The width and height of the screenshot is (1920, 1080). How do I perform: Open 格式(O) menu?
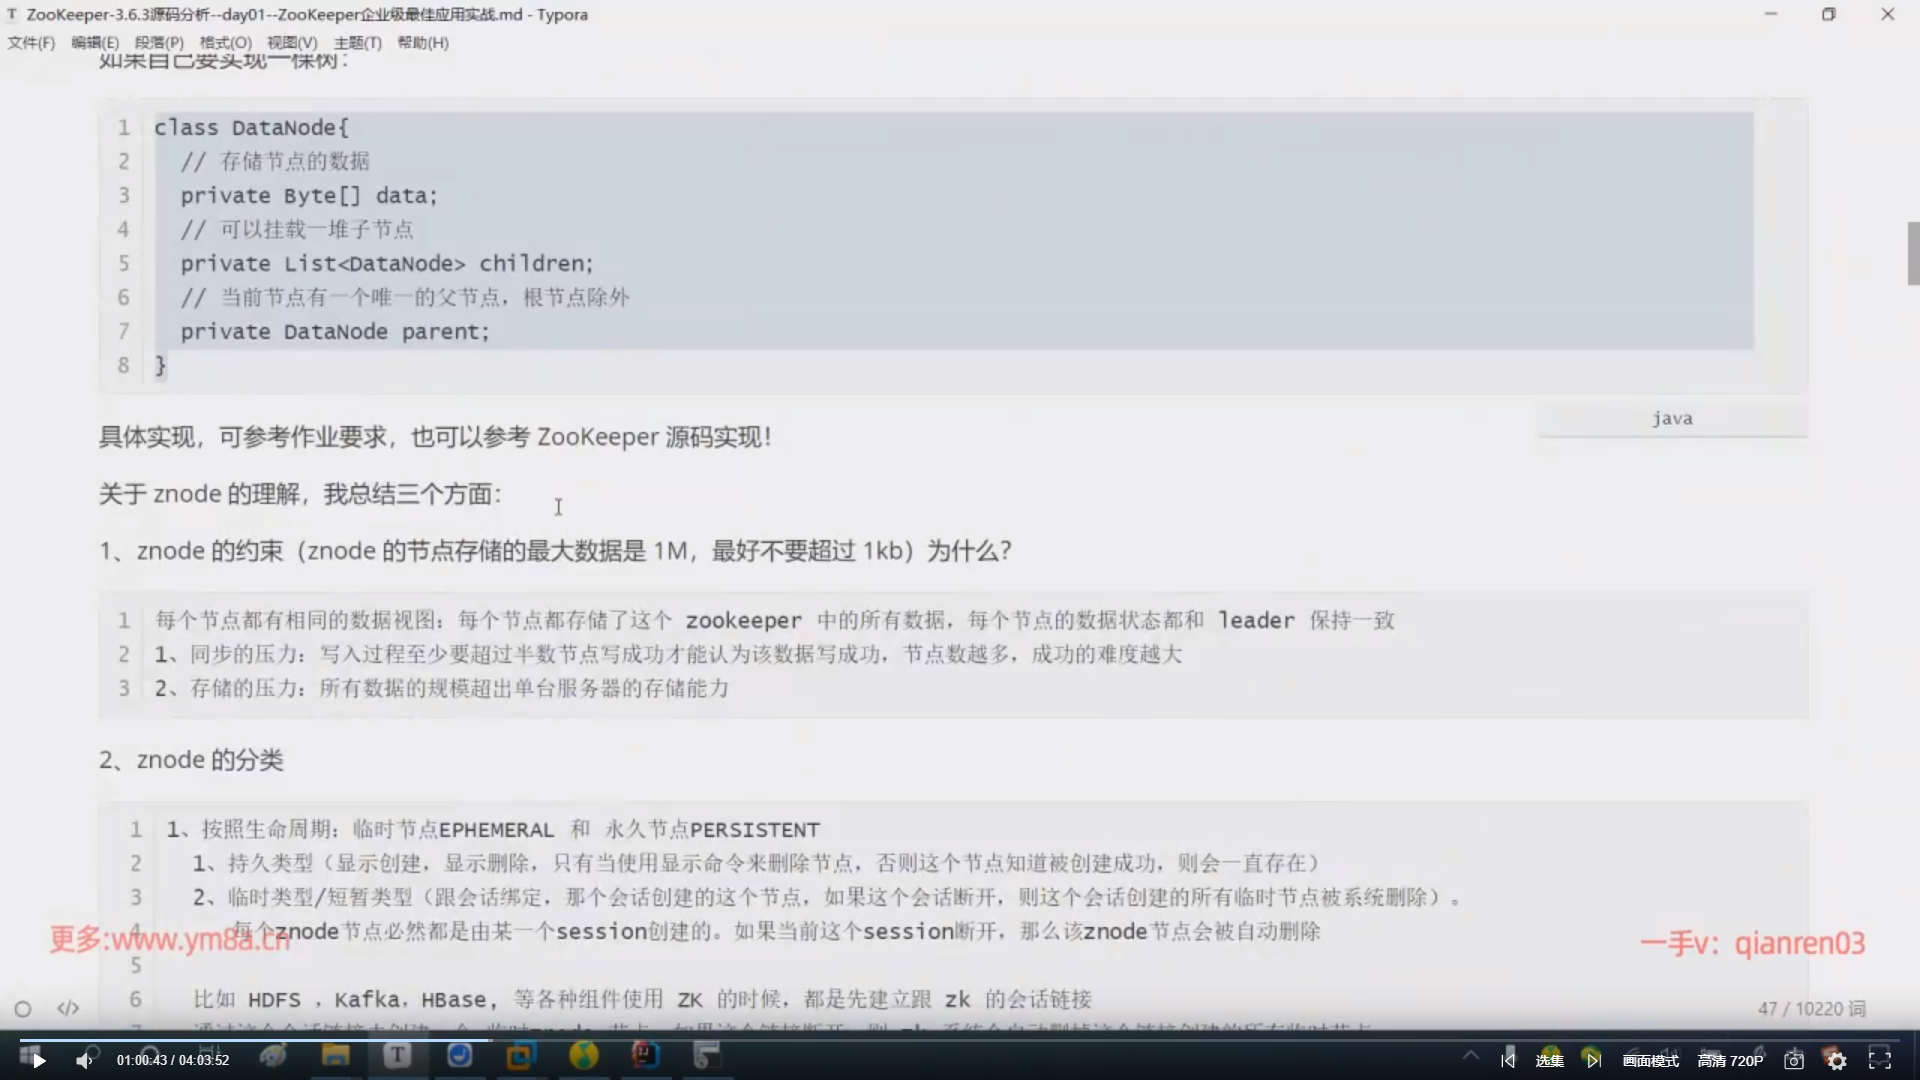pyautogui.click(x=225, y=43)
